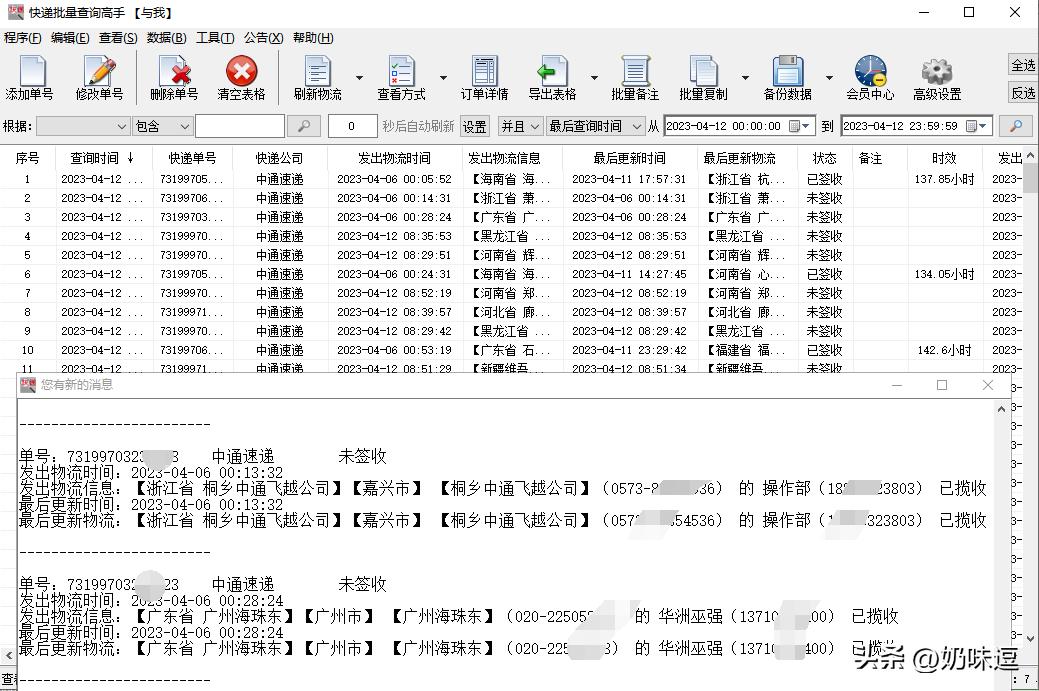Click 设置 next to auto-refresh seconds
Image resolution: width=1039 pixels, height=691 pixels.
pos(474,127)
